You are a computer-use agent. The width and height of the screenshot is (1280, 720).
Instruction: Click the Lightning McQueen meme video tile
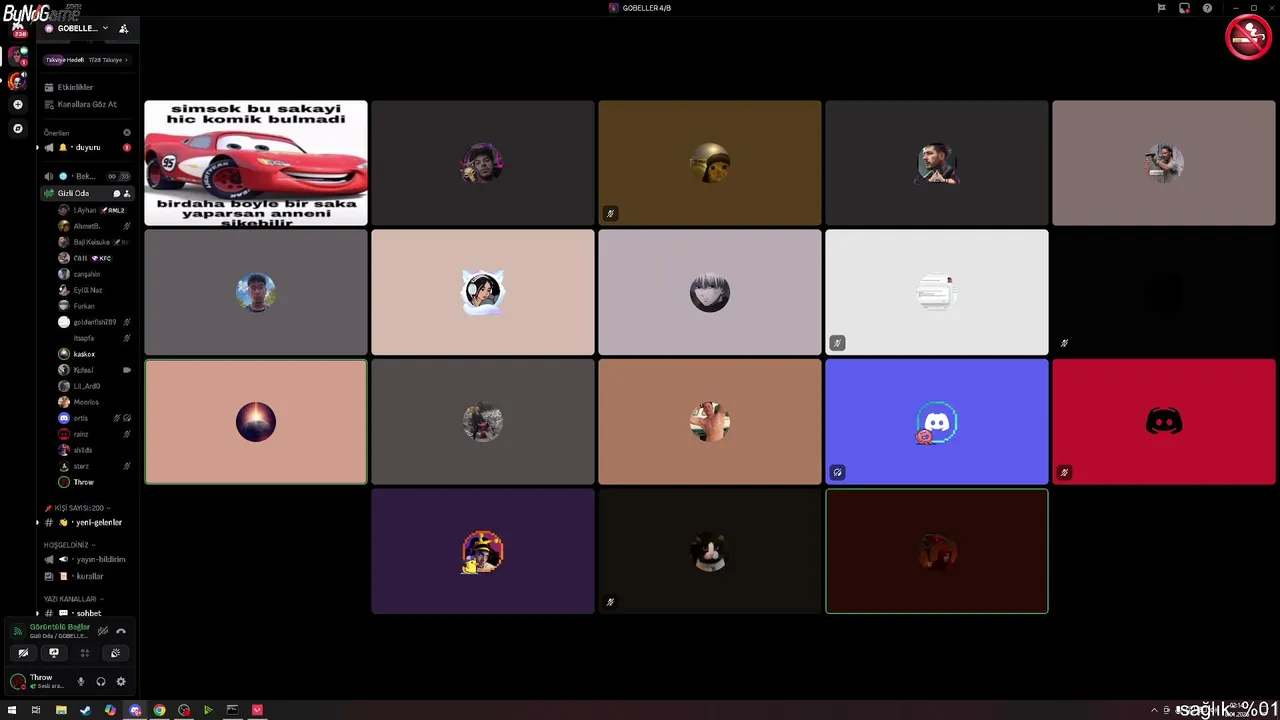click(256, 163)
